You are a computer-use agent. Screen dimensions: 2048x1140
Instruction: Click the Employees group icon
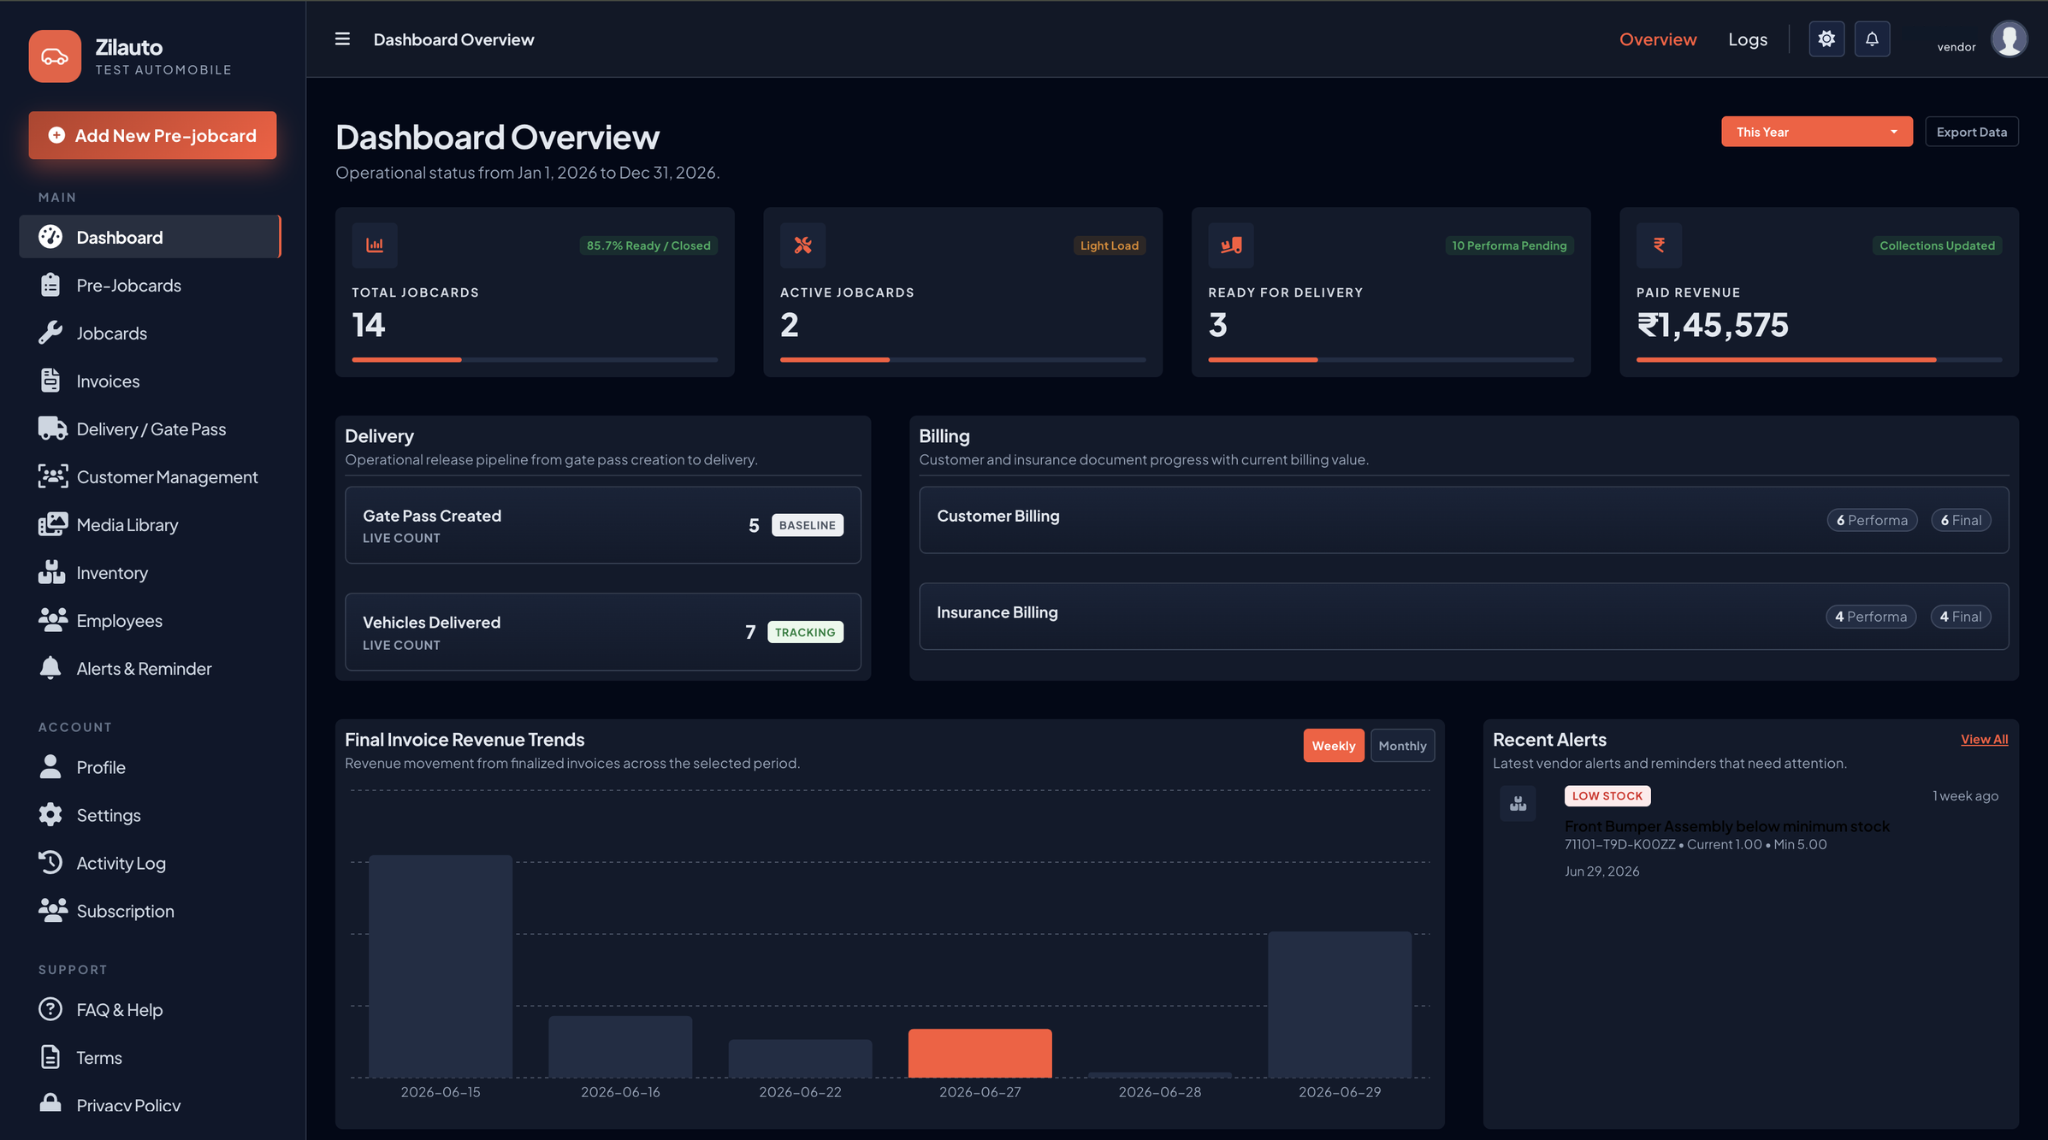[53, 620]
